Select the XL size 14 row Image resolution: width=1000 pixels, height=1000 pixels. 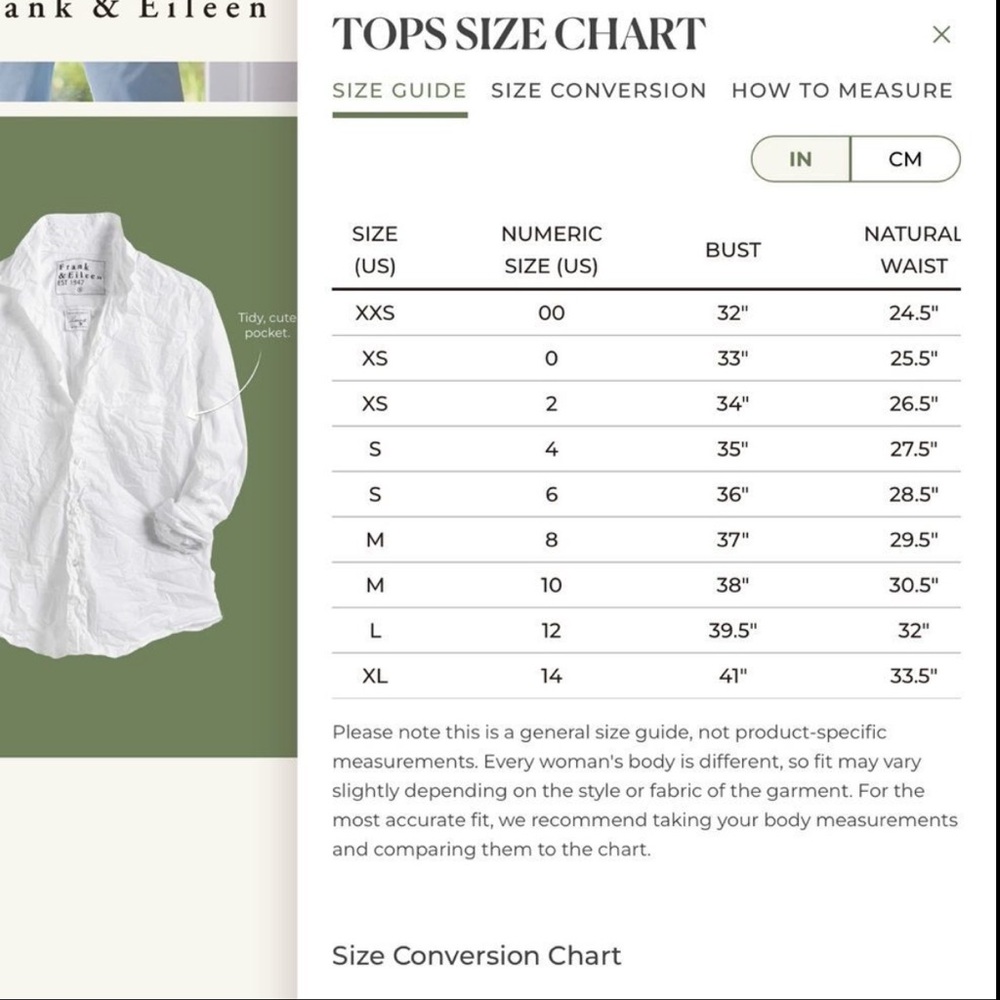(646, 676)
